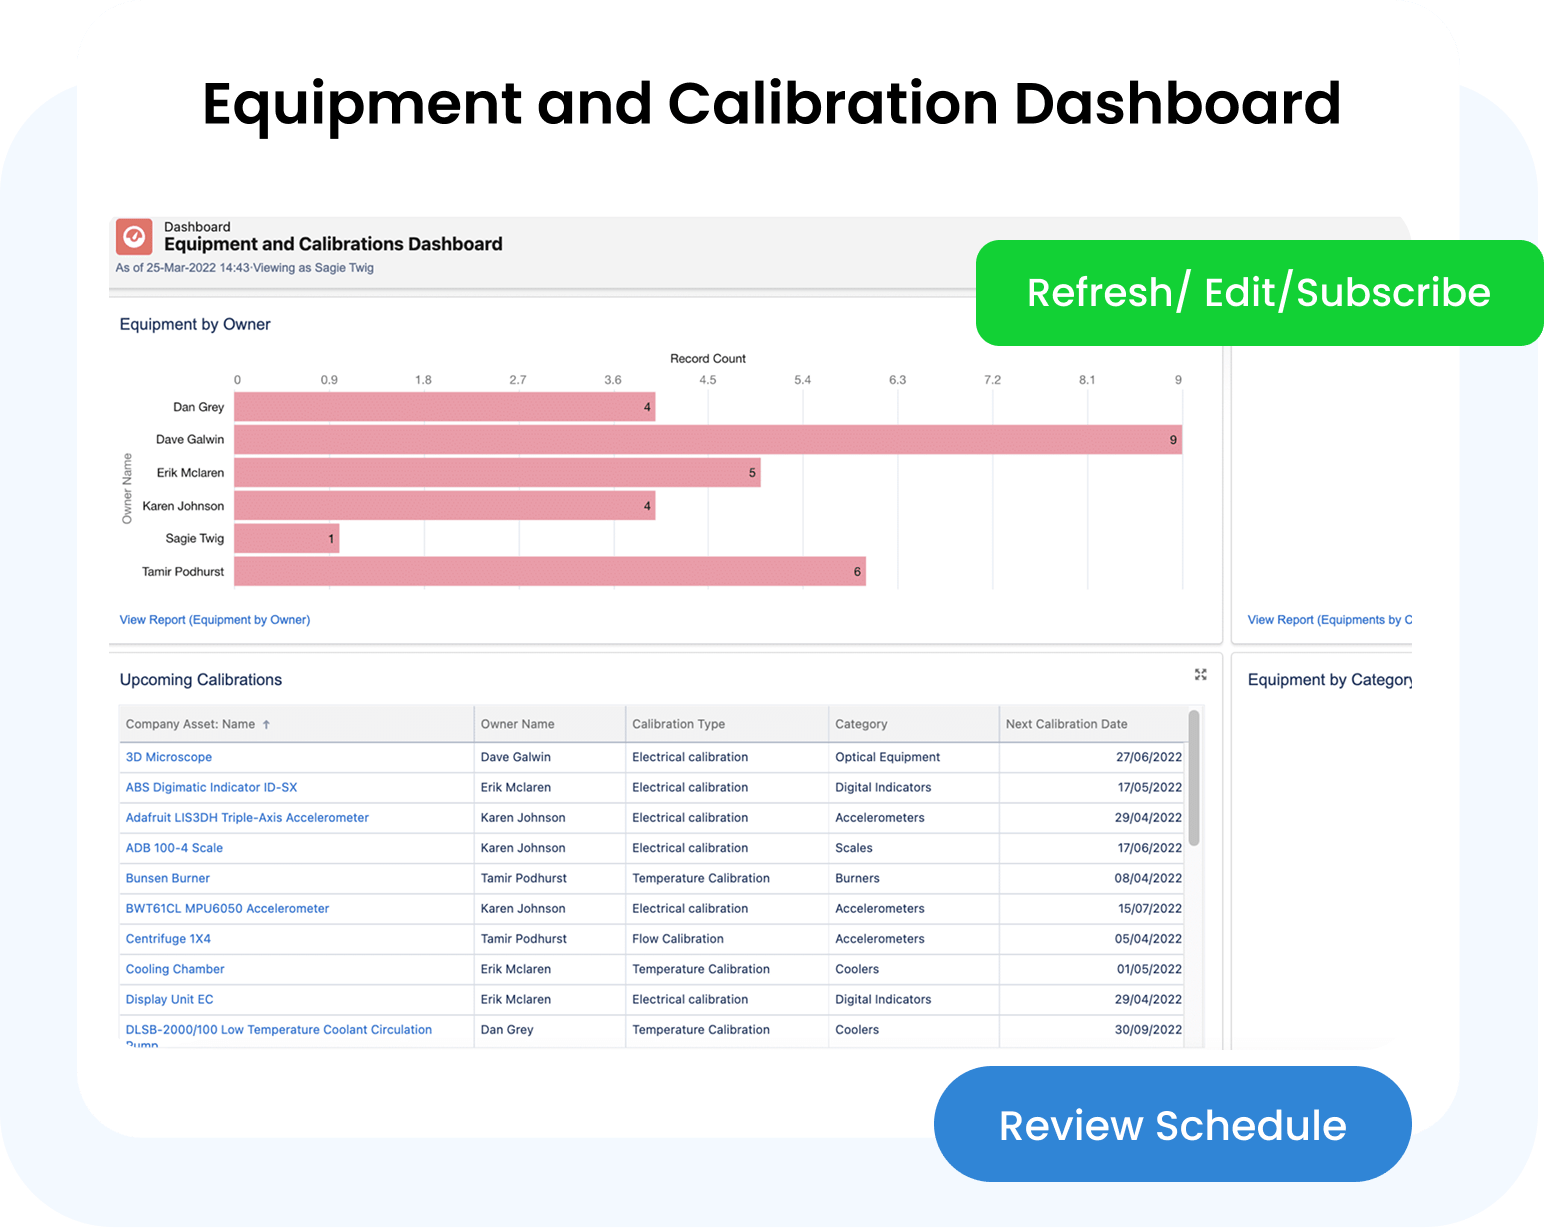Click the Next Calibration Date column header
The image size is (1544, 1228).
pyautogui.click(x=1066, y=724)
